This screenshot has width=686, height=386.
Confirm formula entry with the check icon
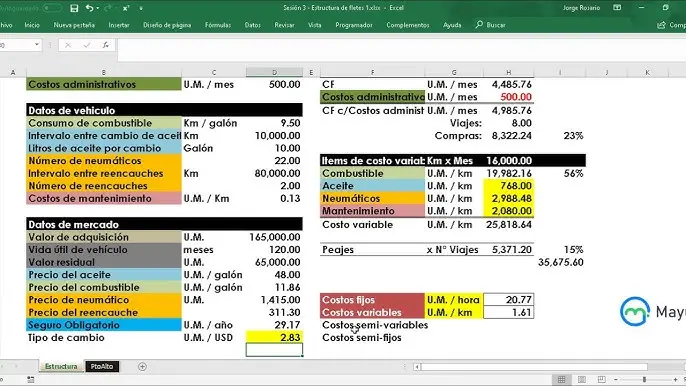(87, 45)
